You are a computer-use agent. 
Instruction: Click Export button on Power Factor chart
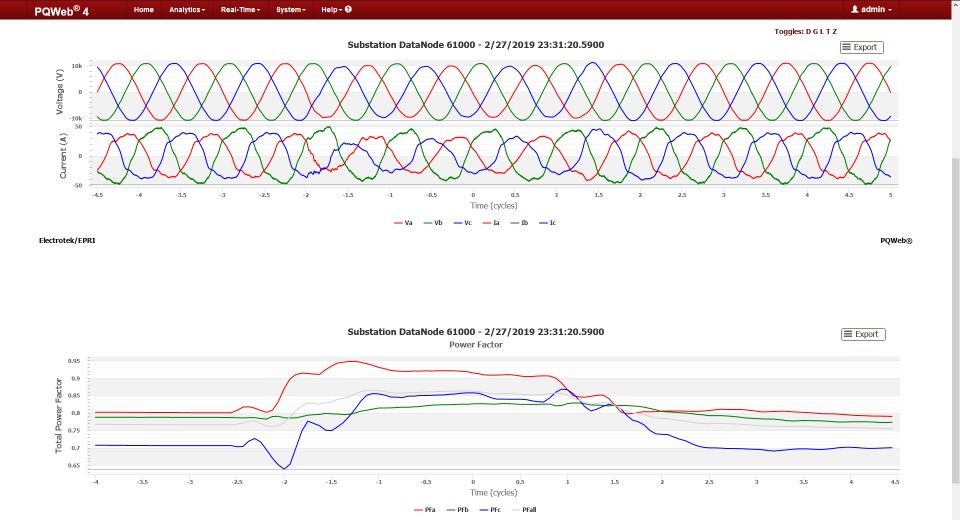[863, 334]
